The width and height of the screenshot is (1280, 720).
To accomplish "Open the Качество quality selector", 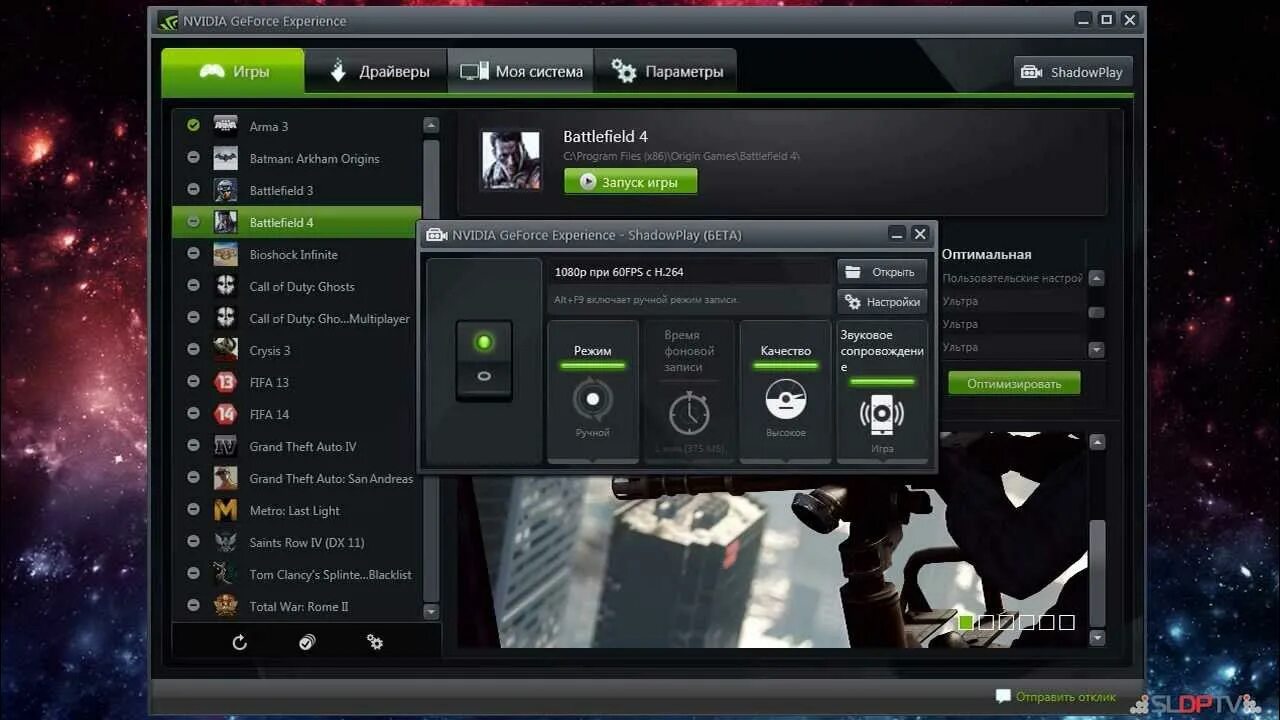I will pos(785,391).
